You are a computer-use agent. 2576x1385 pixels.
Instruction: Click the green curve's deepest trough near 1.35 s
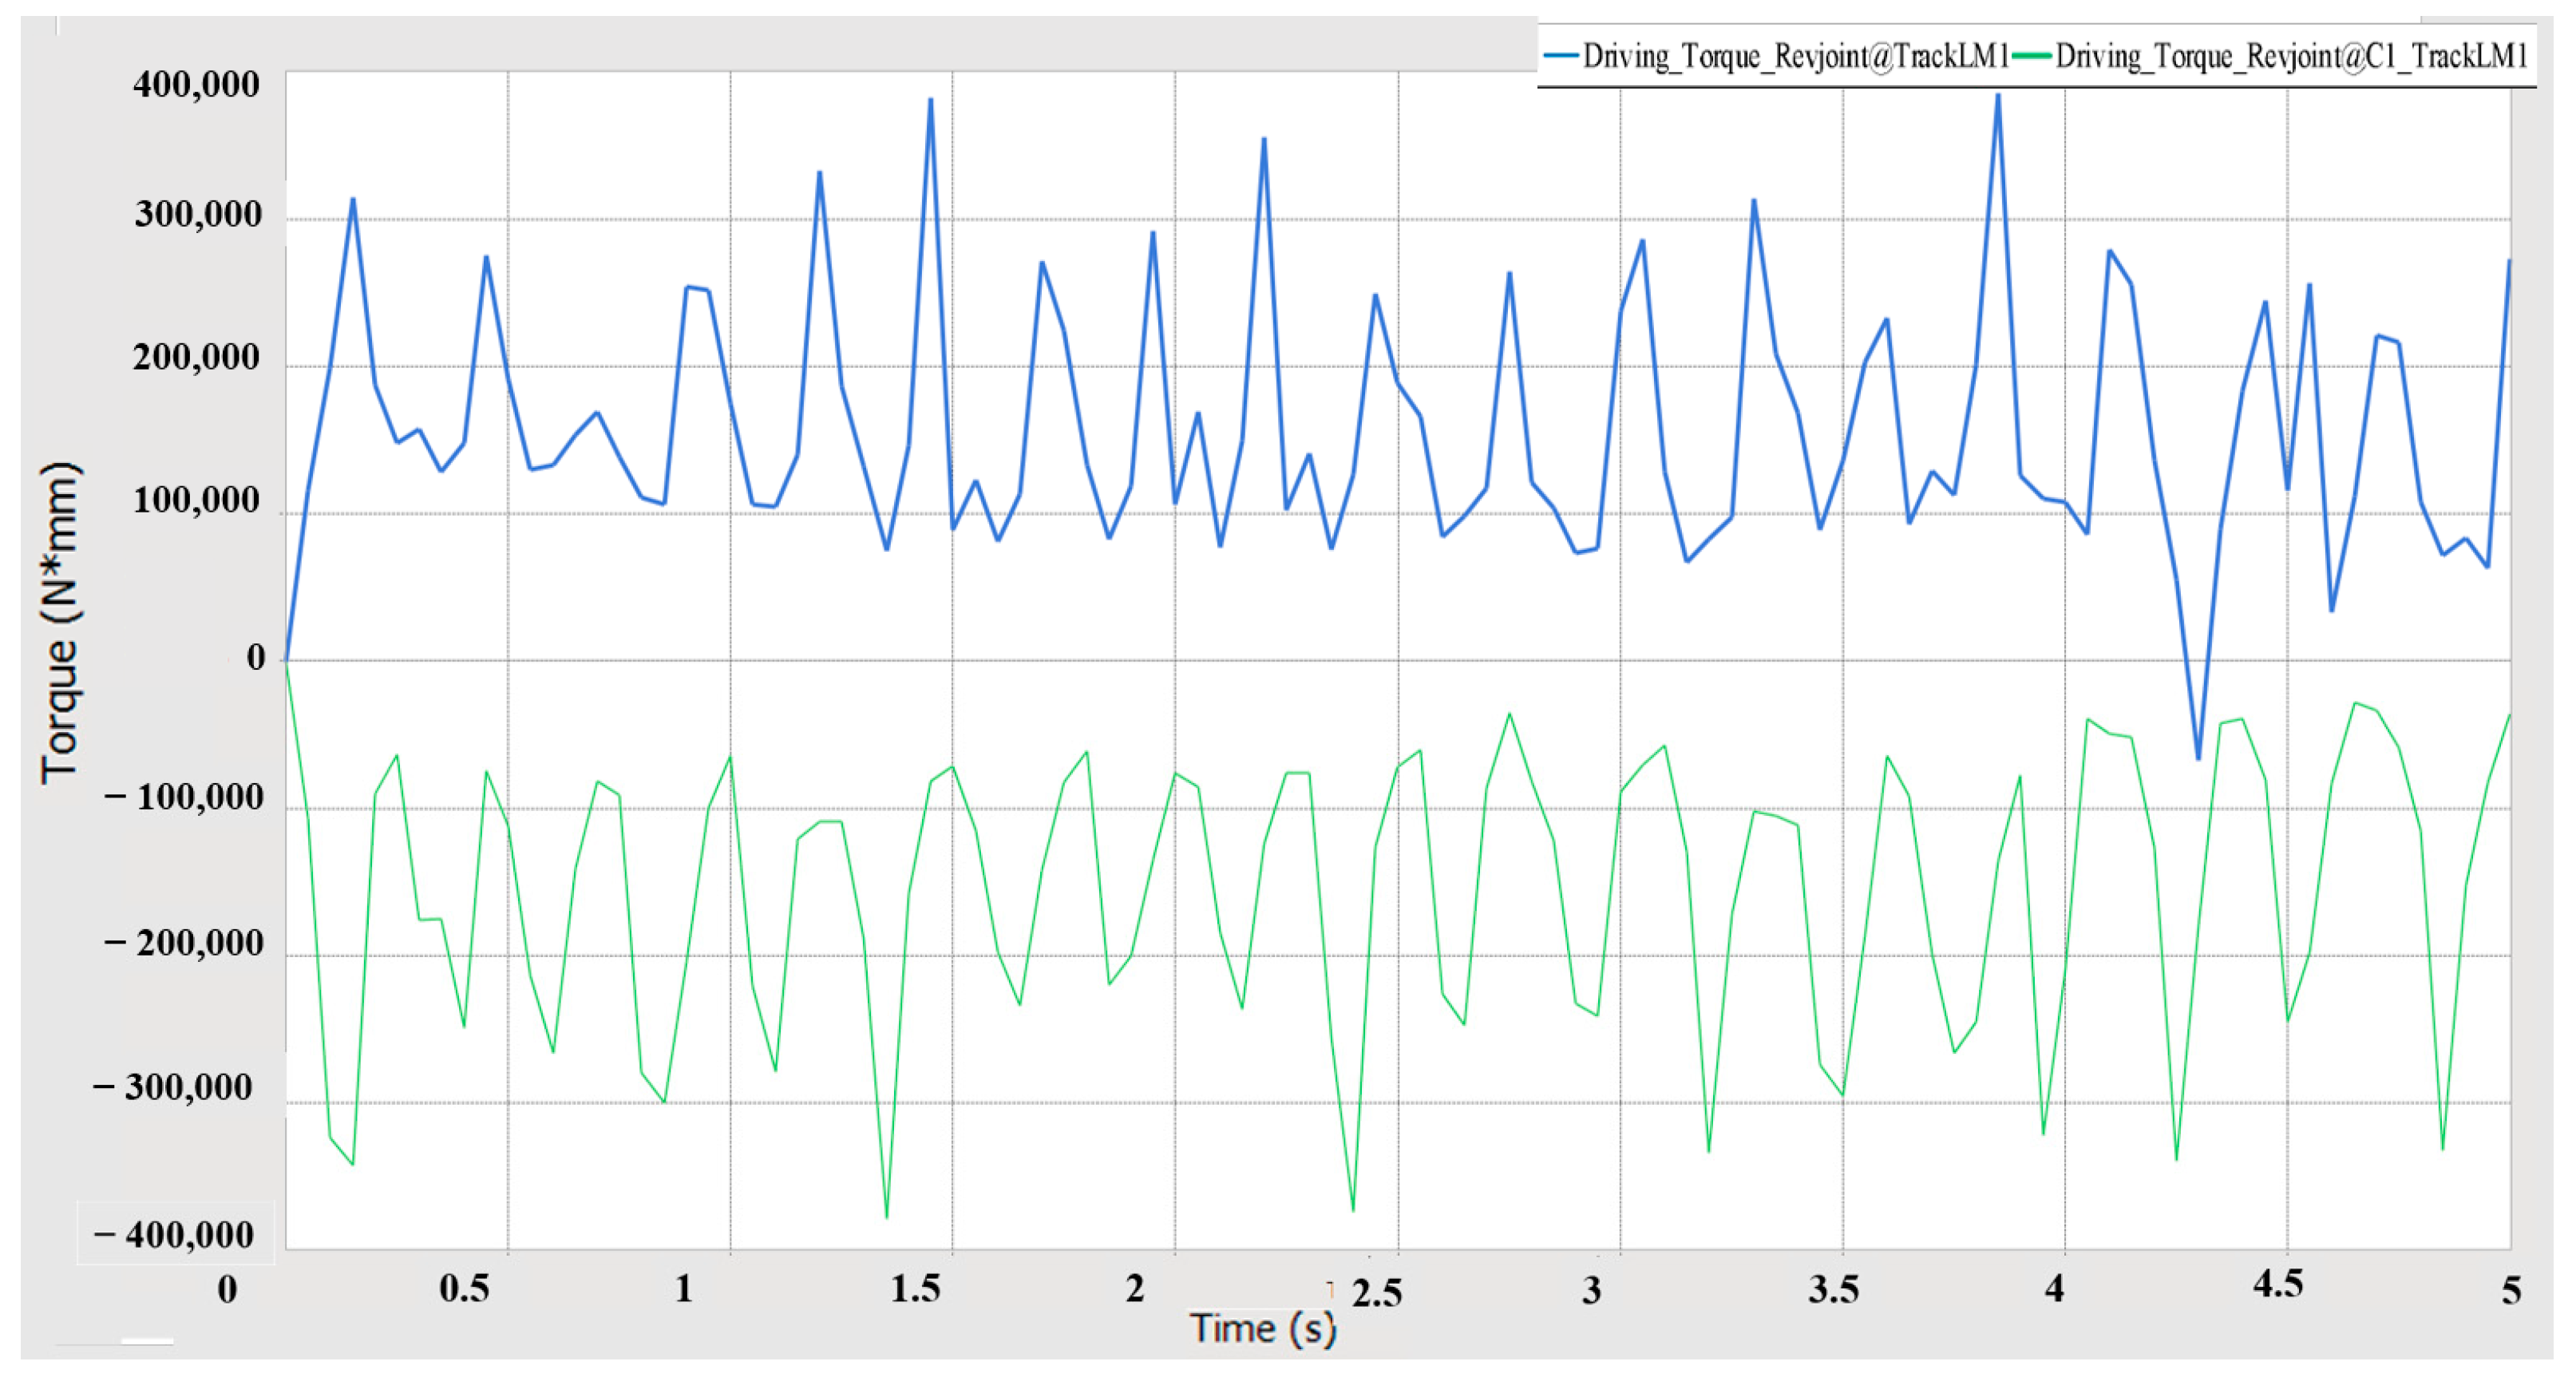click(886, 1216)
